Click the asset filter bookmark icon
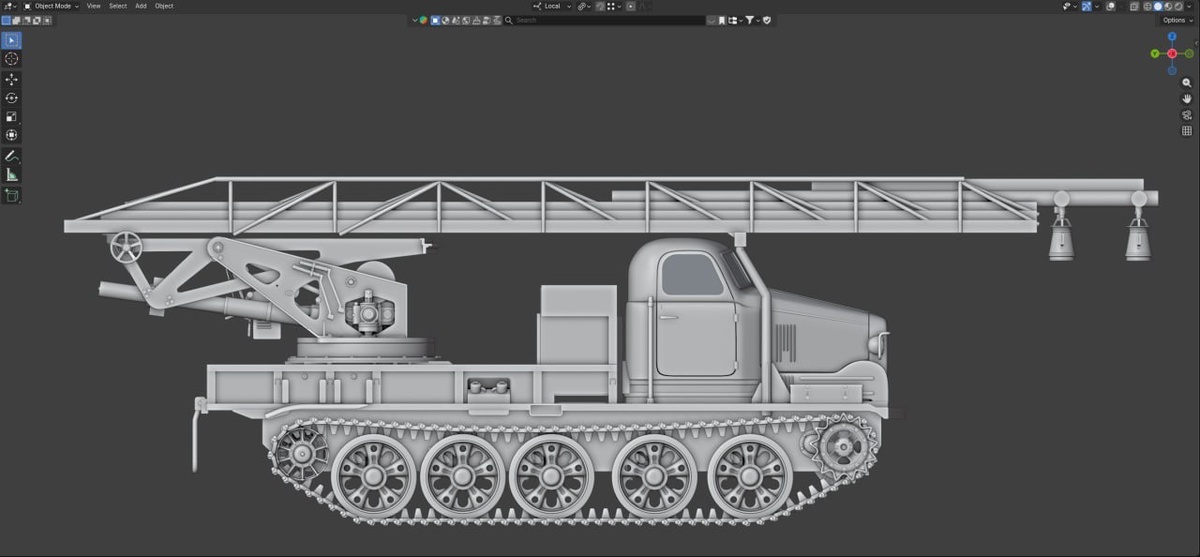This screenshot has height=557, width=1200. [721, 20]
